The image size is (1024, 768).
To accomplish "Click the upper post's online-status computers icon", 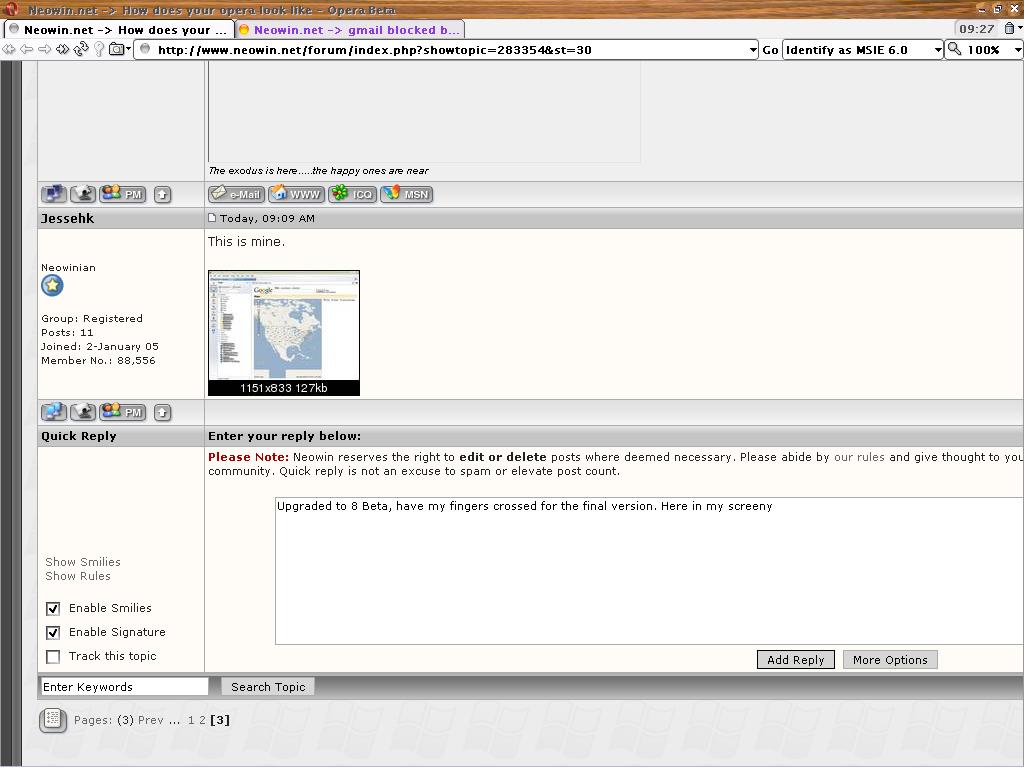I will coord(54,194).
